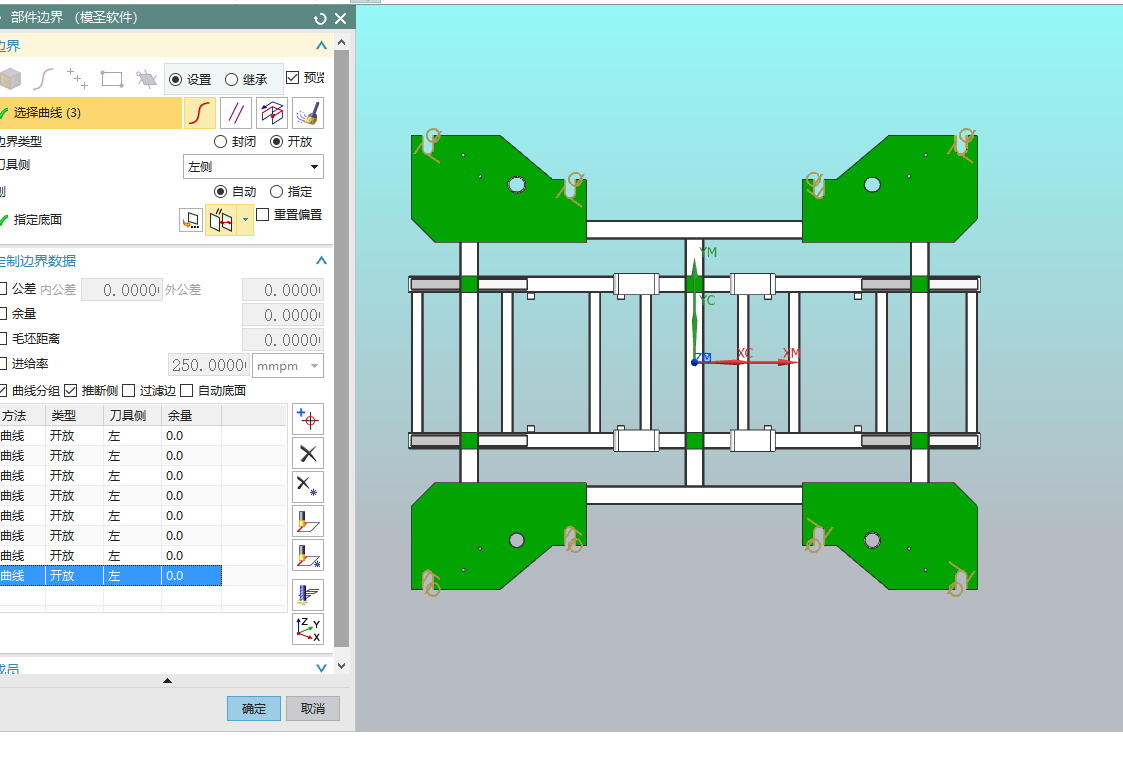Toggle the 毛坯距离 checkbox
This screenshot has height=760, width=1123.
3,339
